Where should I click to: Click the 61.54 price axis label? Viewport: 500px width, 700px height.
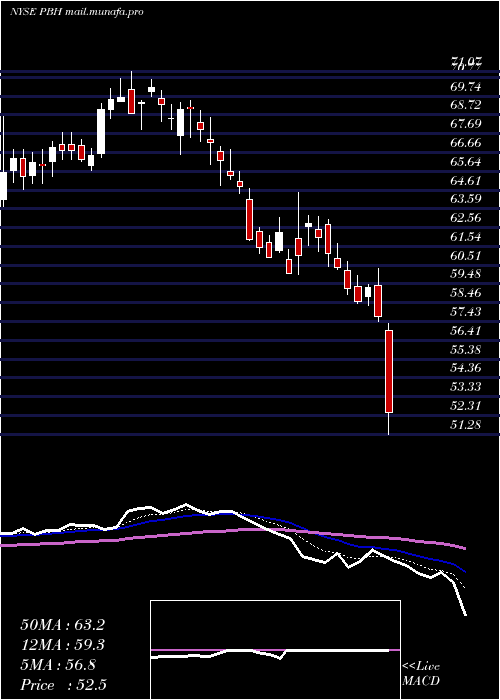[466, 237]
